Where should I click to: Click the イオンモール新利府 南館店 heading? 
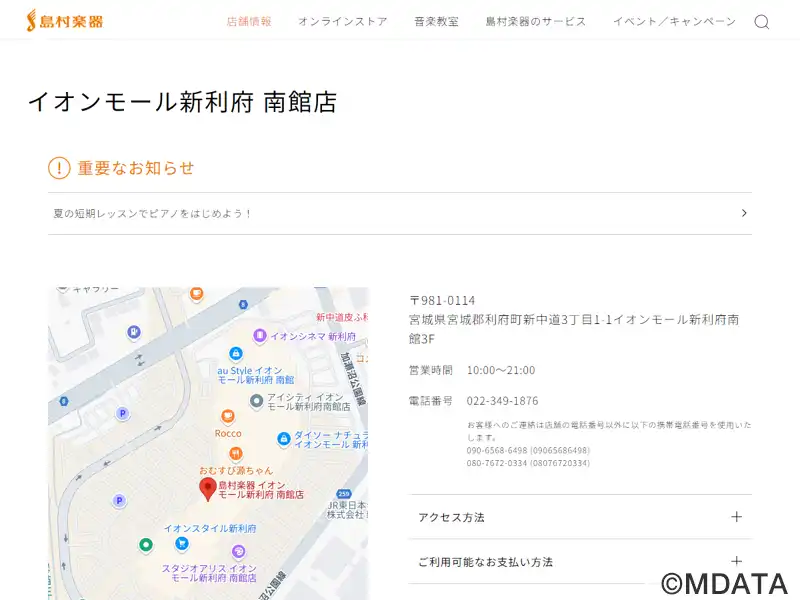click(182, 102)
